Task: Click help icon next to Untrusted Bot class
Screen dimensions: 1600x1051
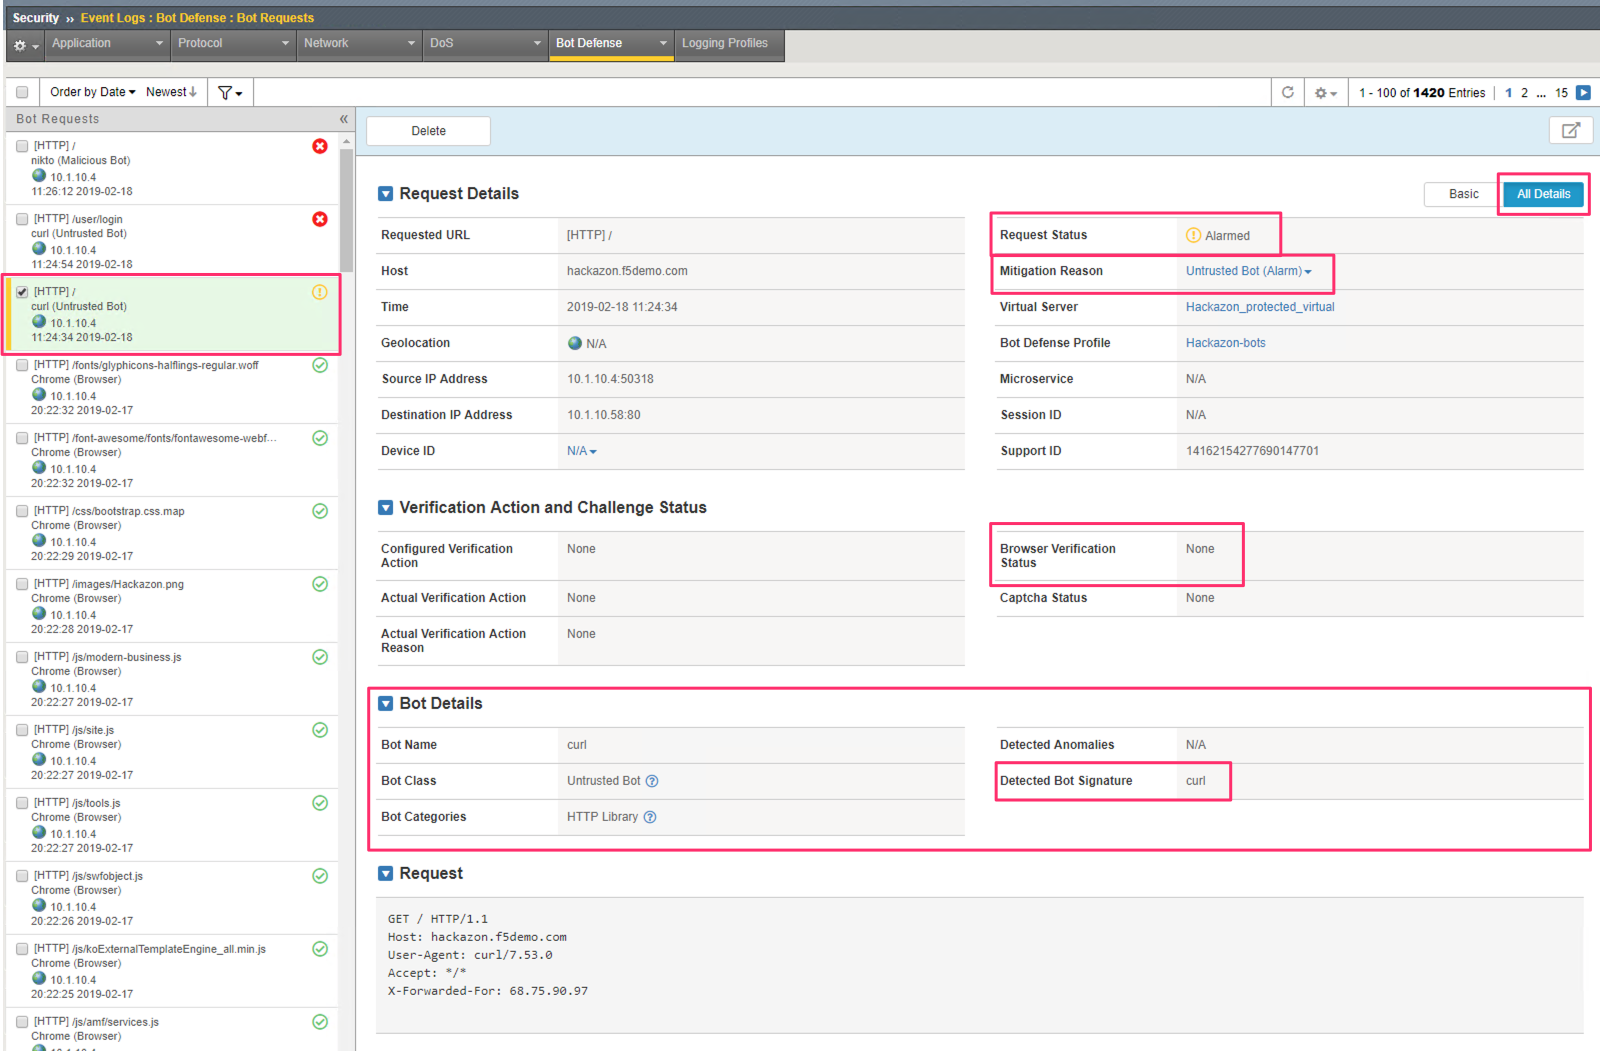Action: (652, 781)
